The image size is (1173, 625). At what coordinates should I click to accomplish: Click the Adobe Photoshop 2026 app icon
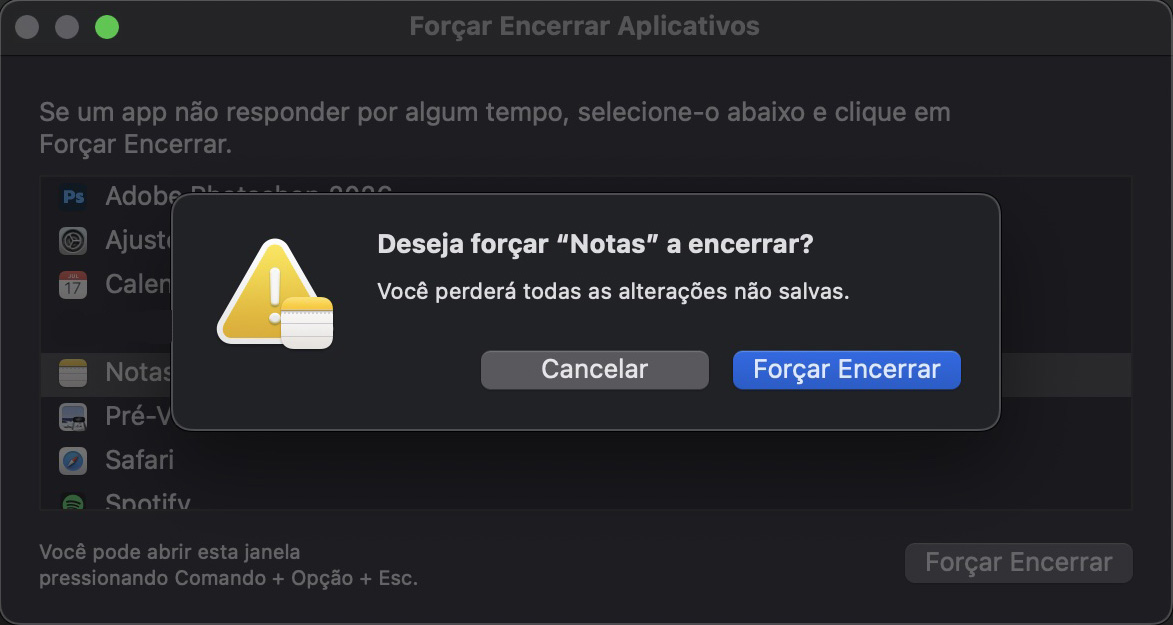point(73,196)
